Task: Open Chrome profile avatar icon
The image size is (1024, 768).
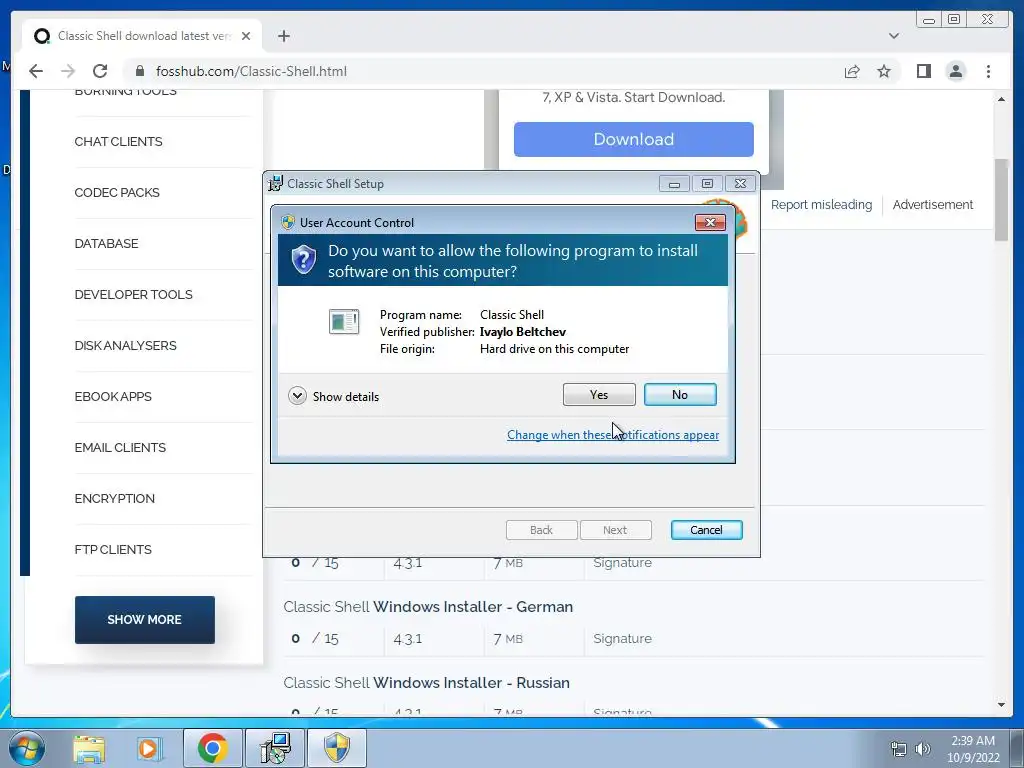Action: 955,71
